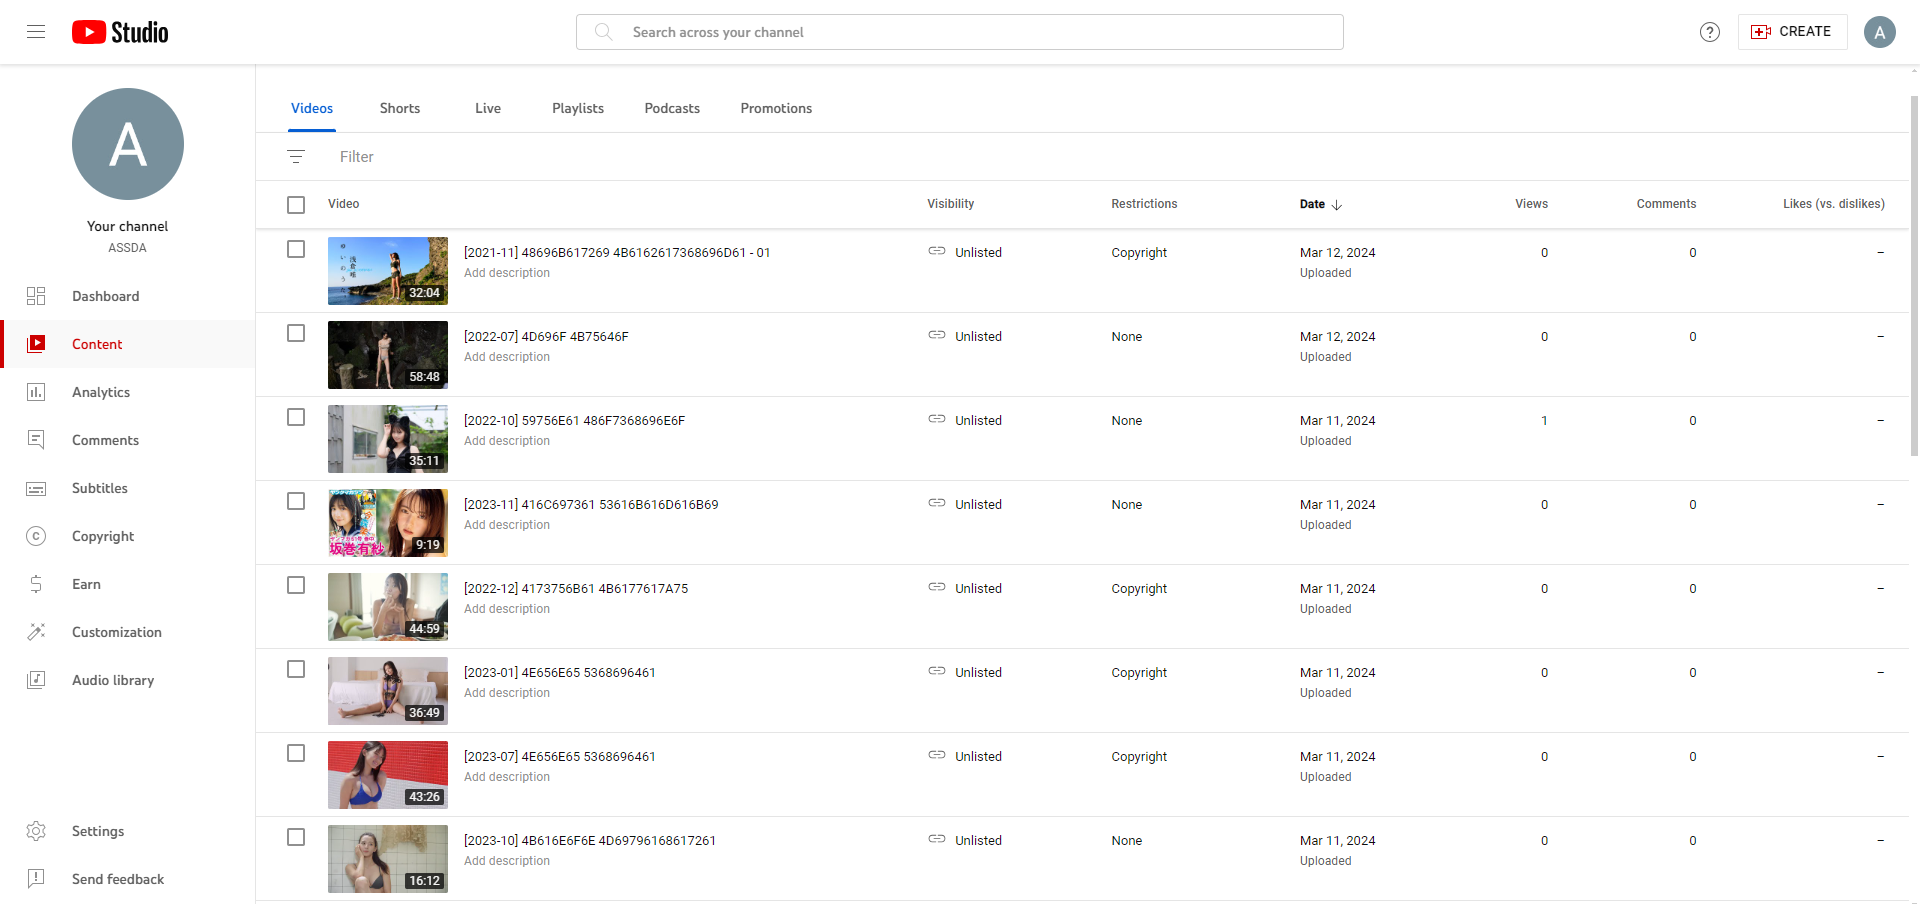Image resolution: width=1920 pixels, height=904 pixels.
Task: Open Settings gear in sidebar
Action: tap(97, 831)
